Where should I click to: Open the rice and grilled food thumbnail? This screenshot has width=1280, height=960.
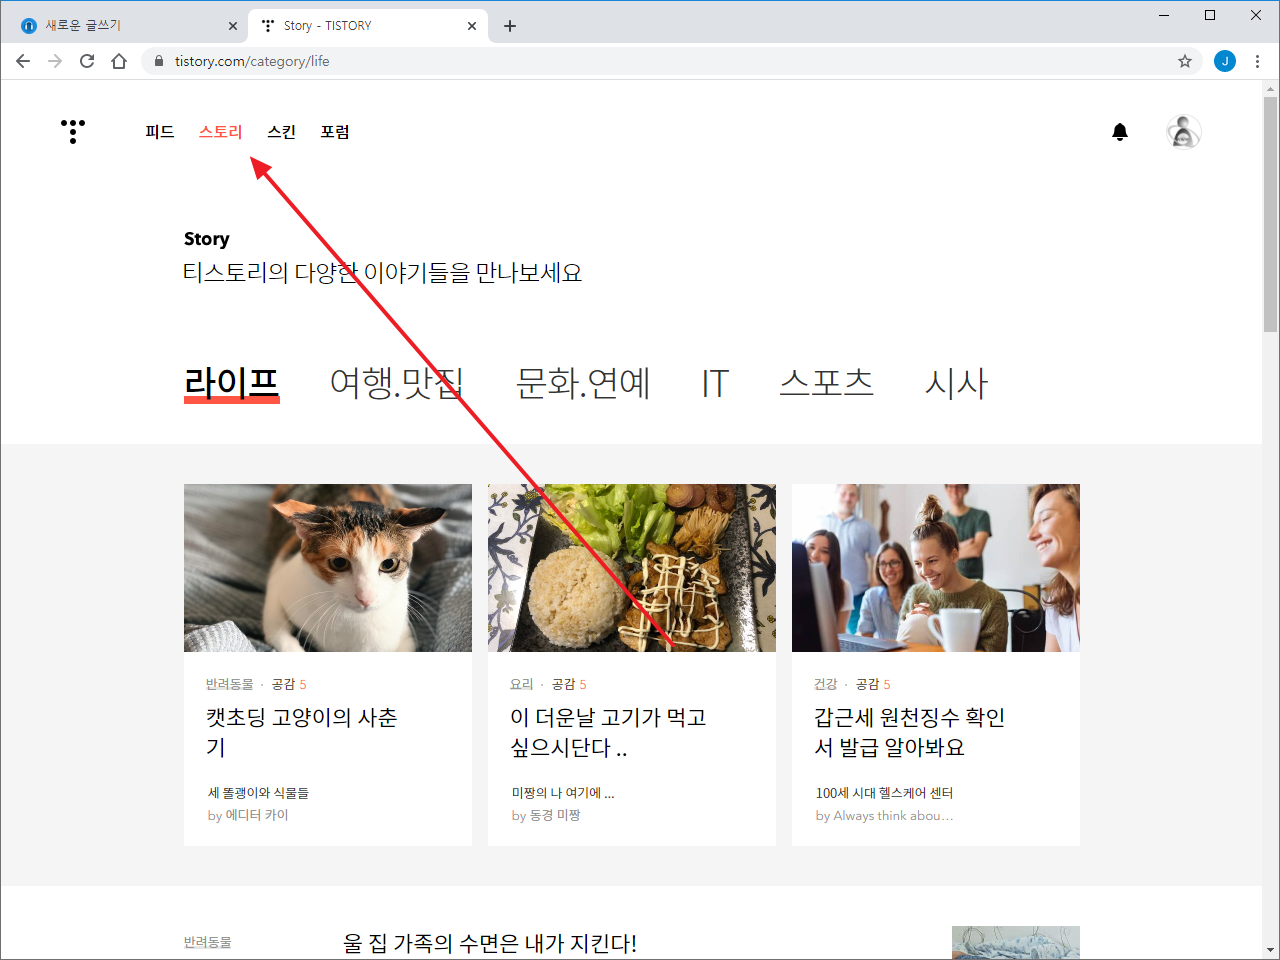click(632, 568)
